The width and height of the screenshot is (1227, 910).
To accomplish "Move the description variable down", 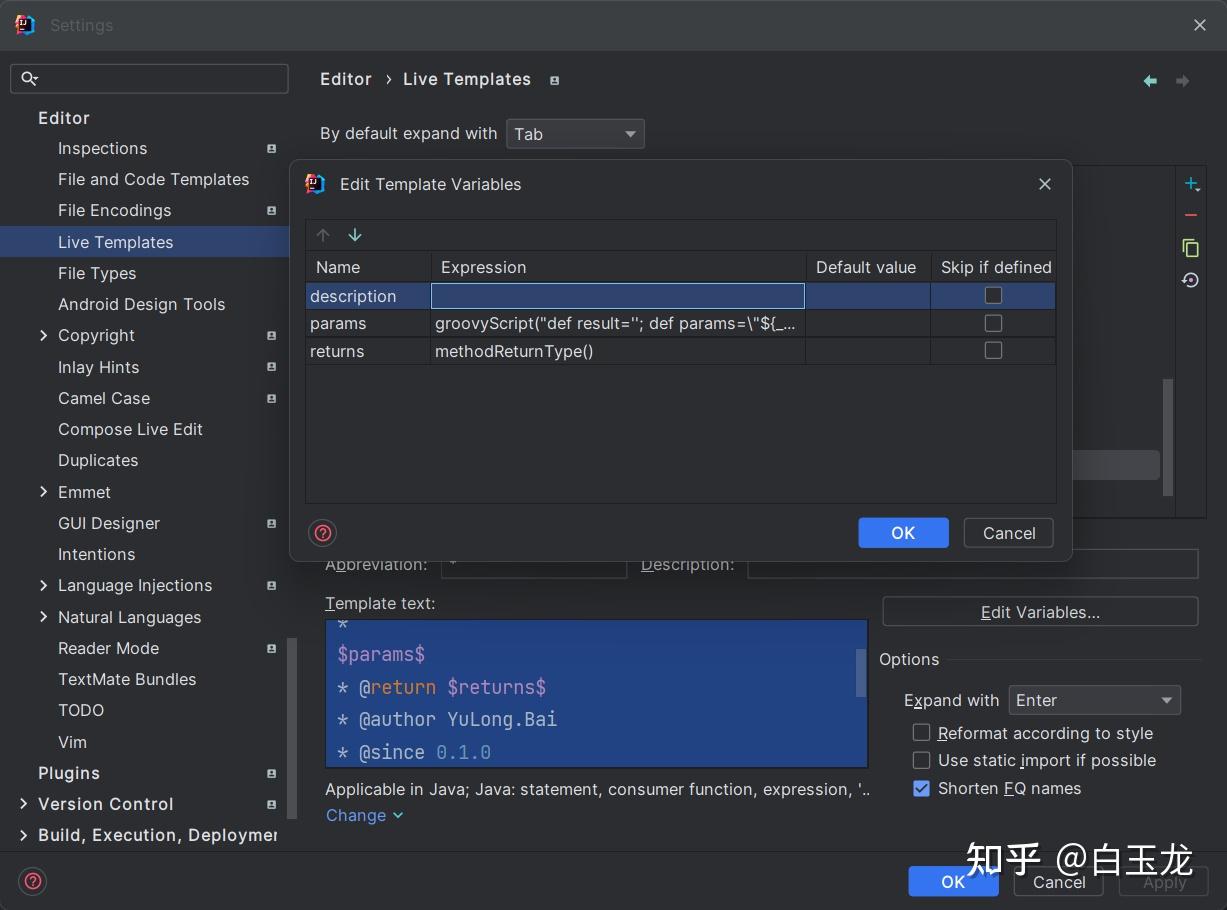I will 355,234.
